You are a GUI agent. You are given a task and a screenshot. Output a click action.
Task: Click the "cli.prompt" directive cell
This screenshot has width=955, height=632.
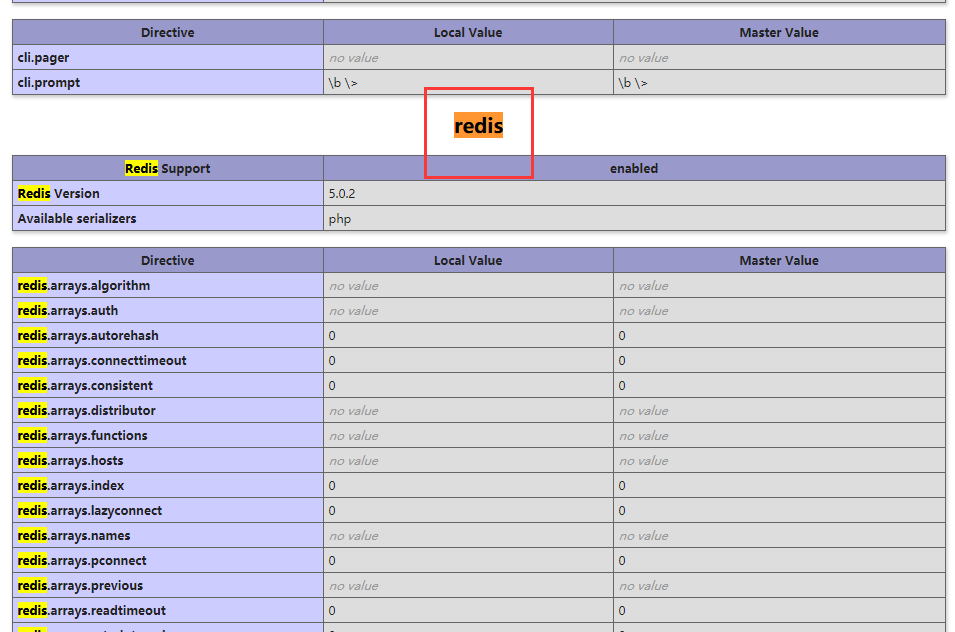click(167, 82)
